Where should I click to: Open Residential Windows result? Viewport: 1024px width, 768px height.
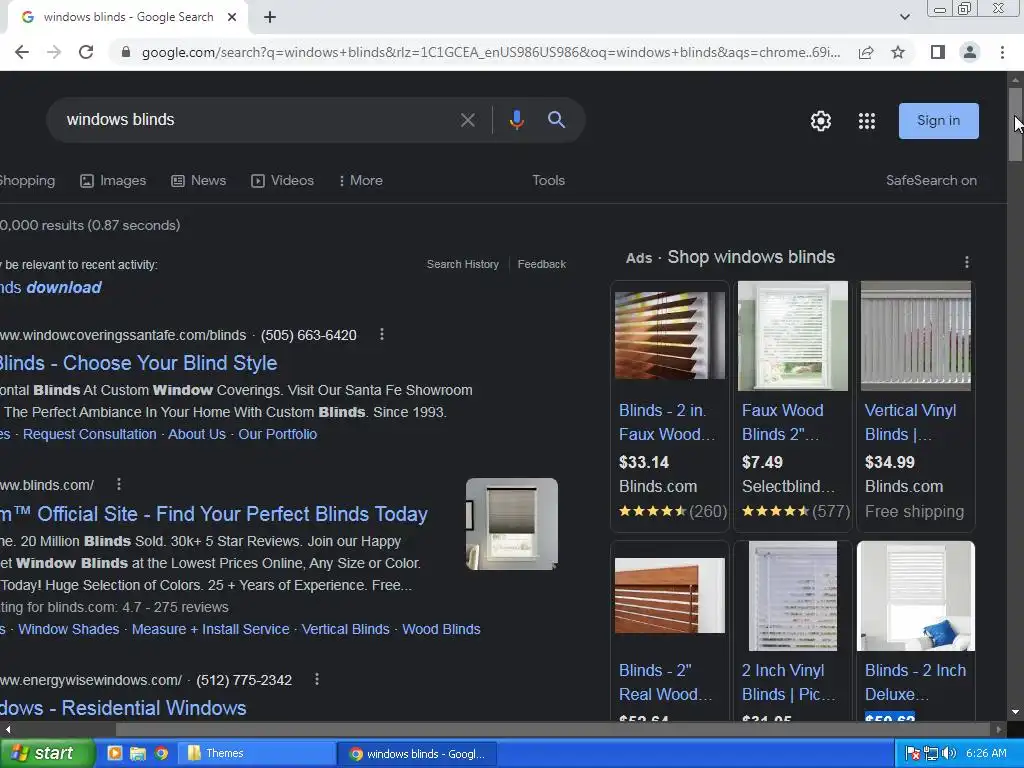point(123,709)
